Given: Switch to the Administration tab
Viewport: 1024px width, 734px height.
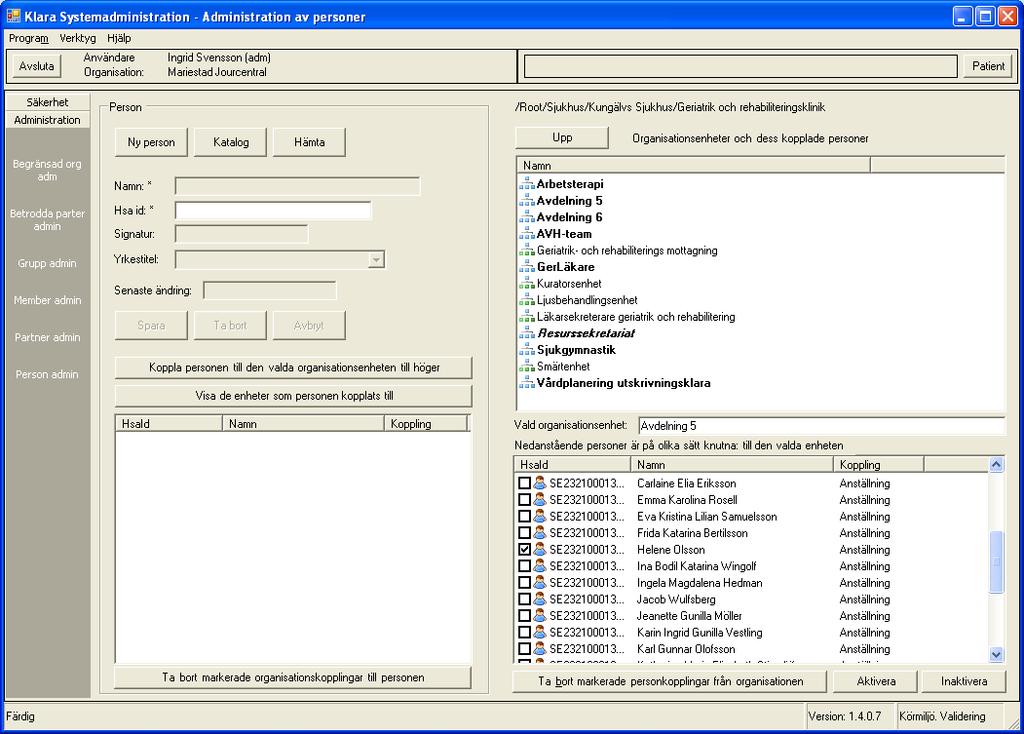Looking at the screenshot, I should 48,120.
